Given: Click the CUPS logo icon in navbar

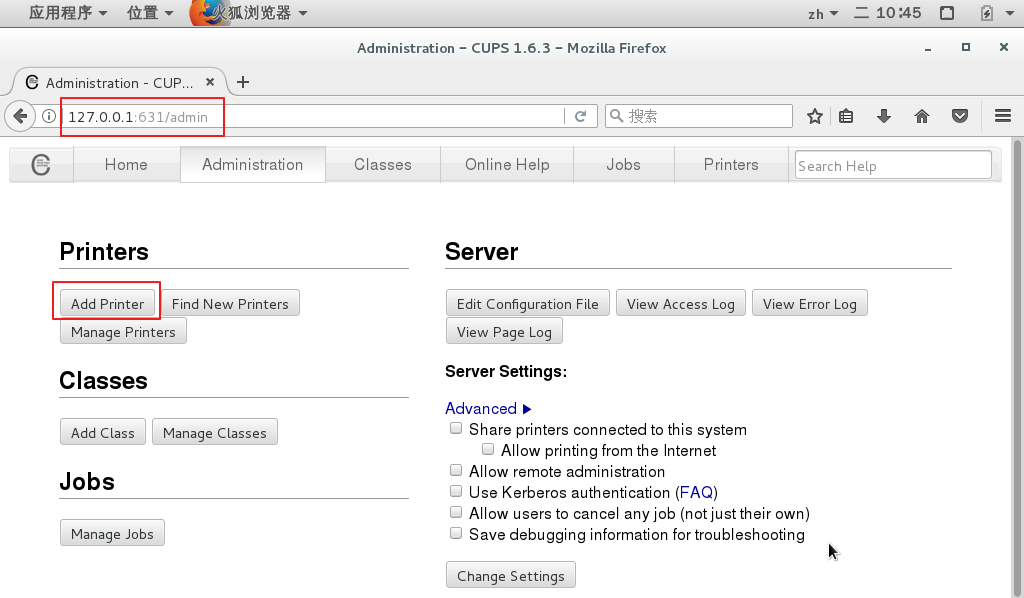Looking at the screenshot, I should coord(41,165).
